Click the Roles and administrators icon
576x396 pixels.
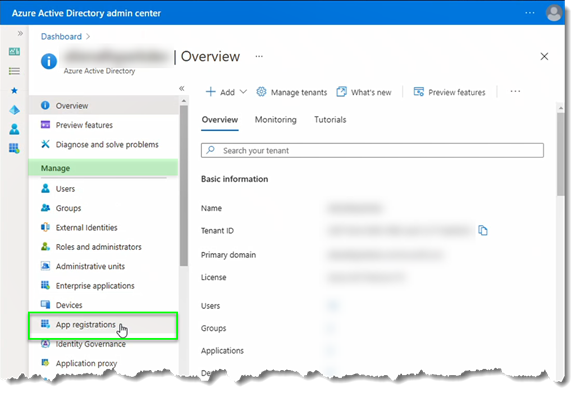(x=45, y=246)
